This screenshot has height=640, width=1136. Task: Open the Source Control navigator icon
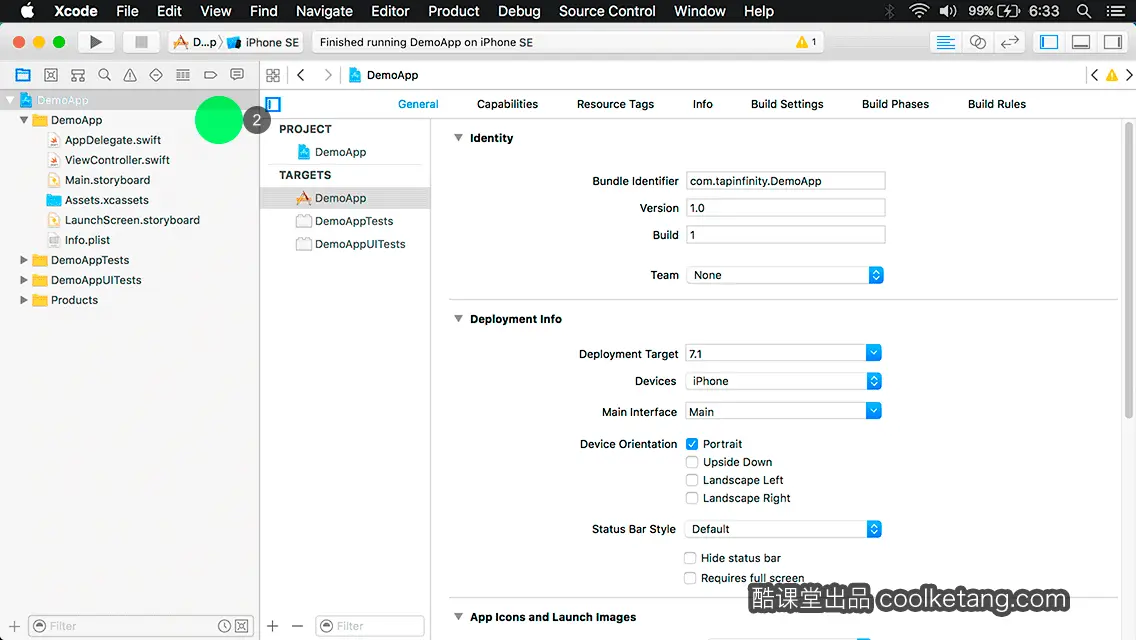pyautogui.click(x=51, y=75)
